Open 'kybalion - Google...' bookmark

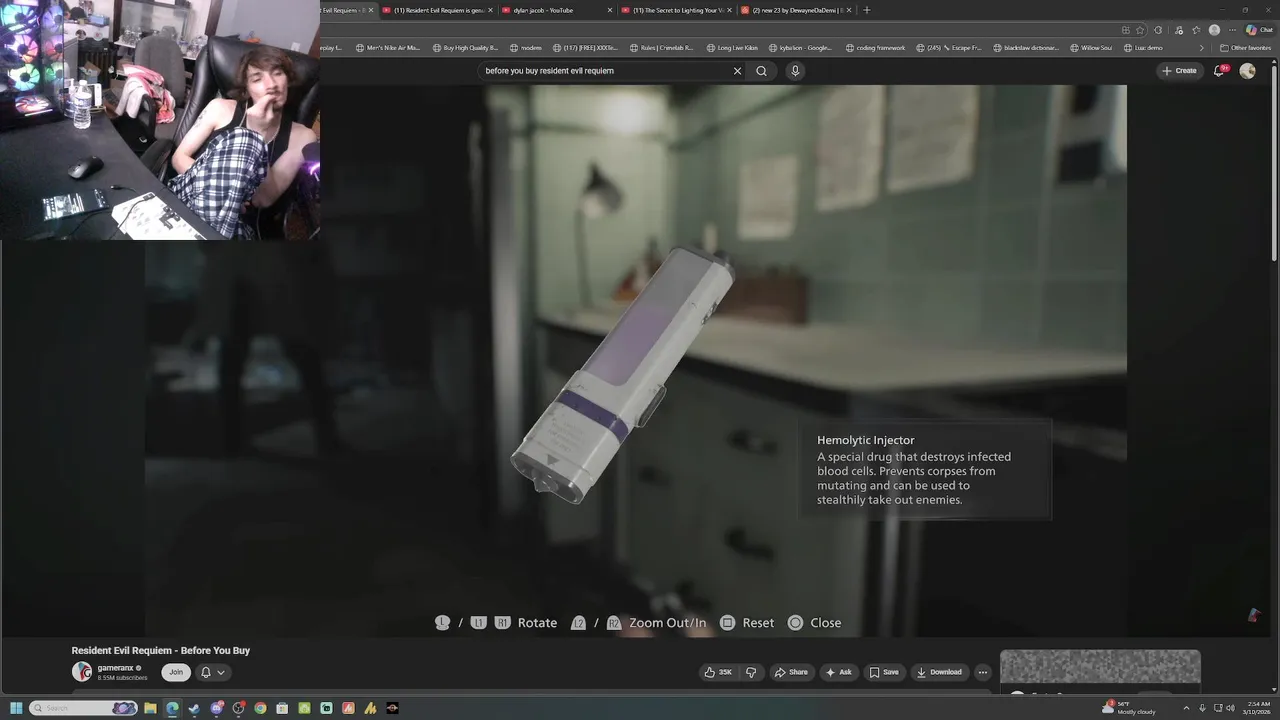point(799,48)
